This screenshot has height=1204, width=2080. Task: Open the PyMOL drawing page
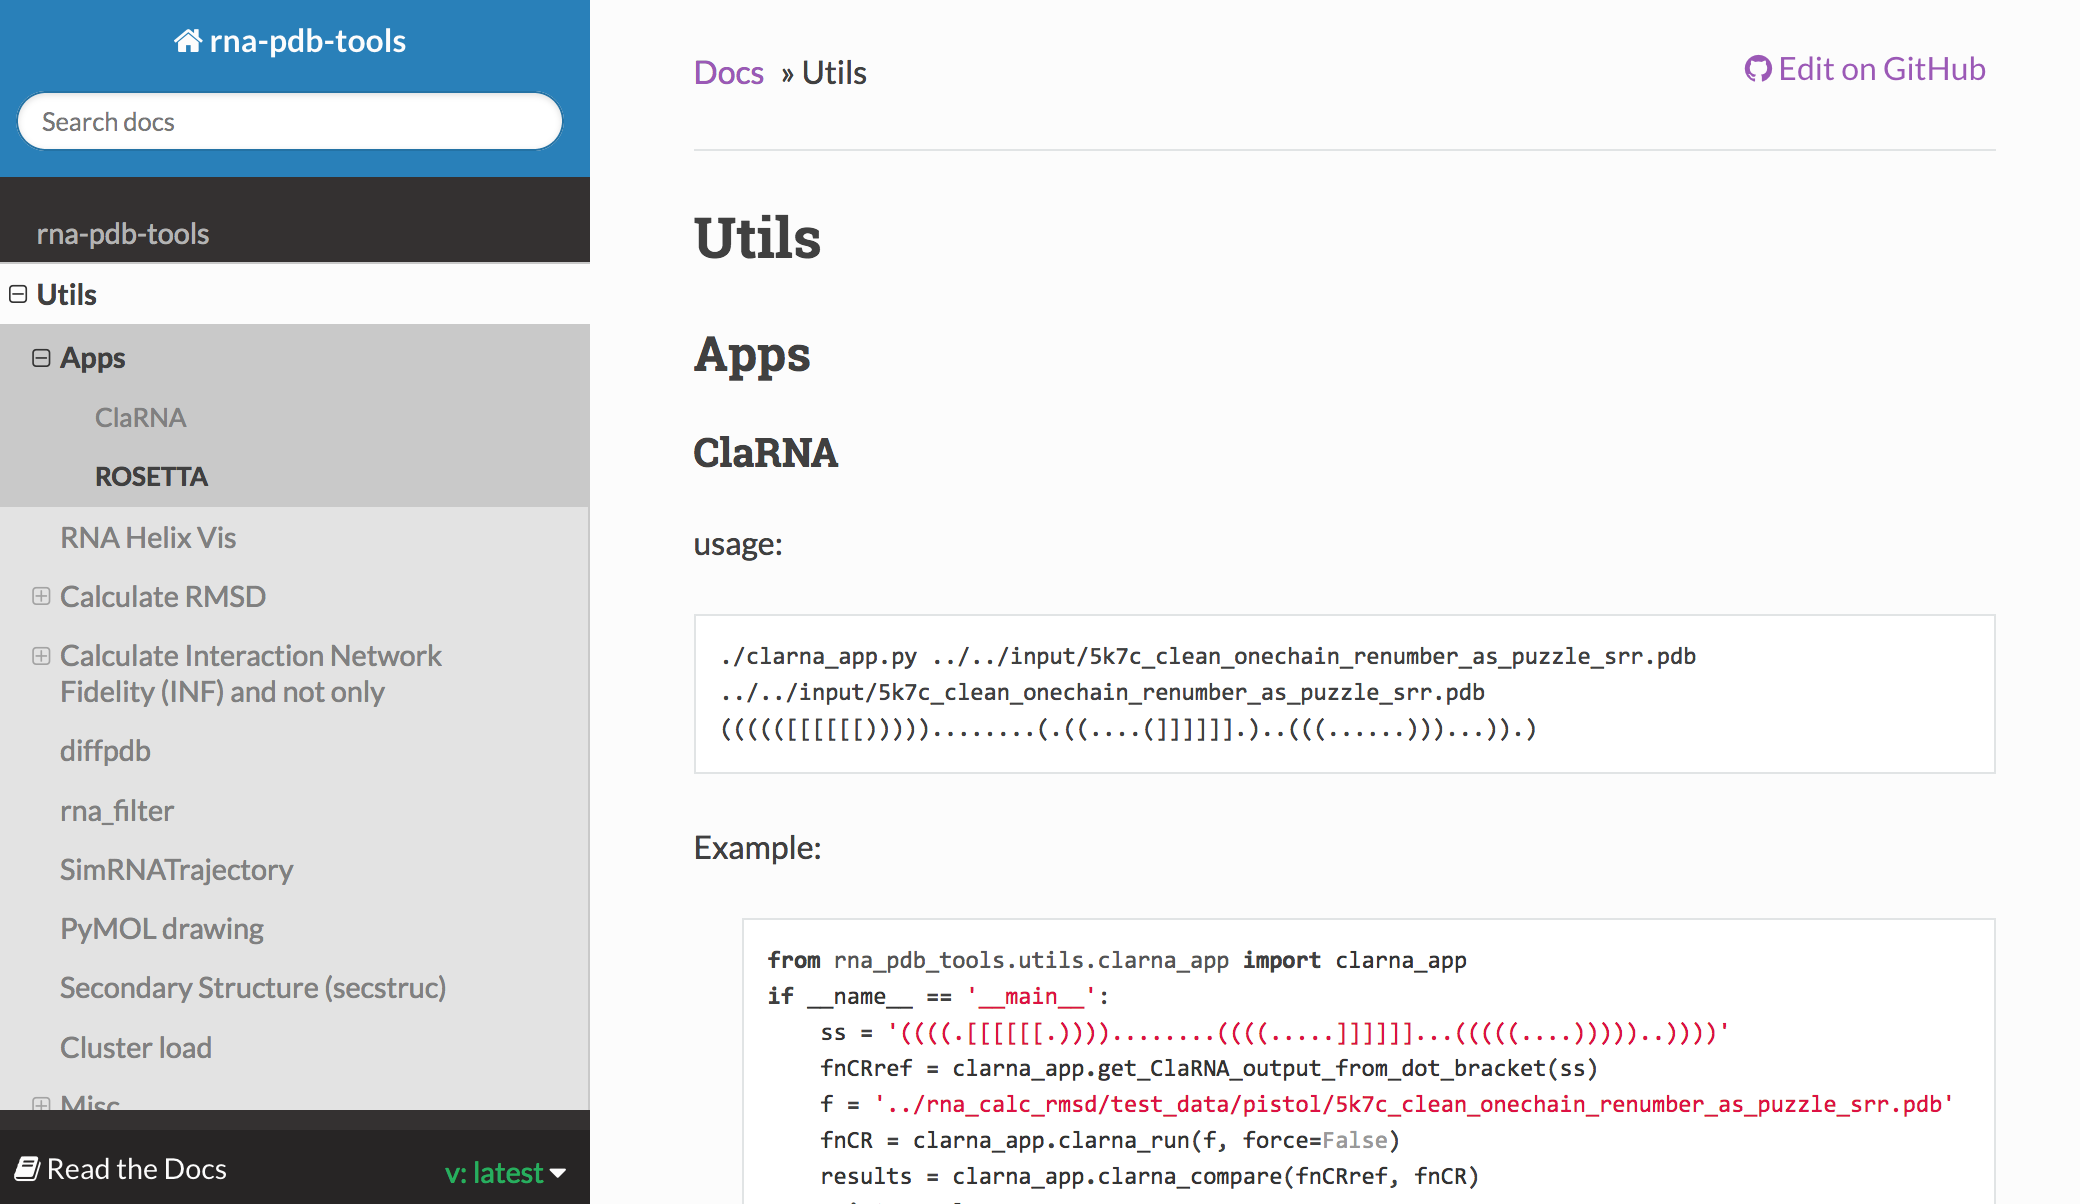point(161,928)
